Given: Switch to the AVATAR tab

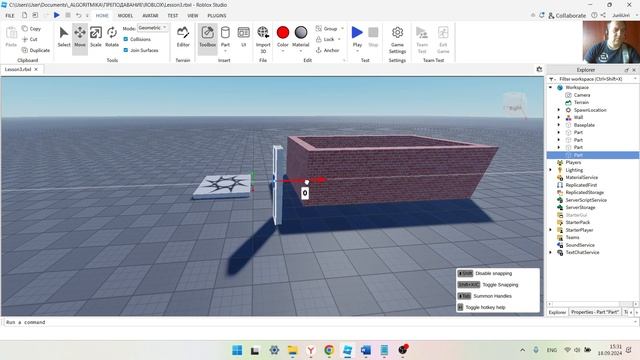Looking at the screenshot, I should (x=150, y=16).
